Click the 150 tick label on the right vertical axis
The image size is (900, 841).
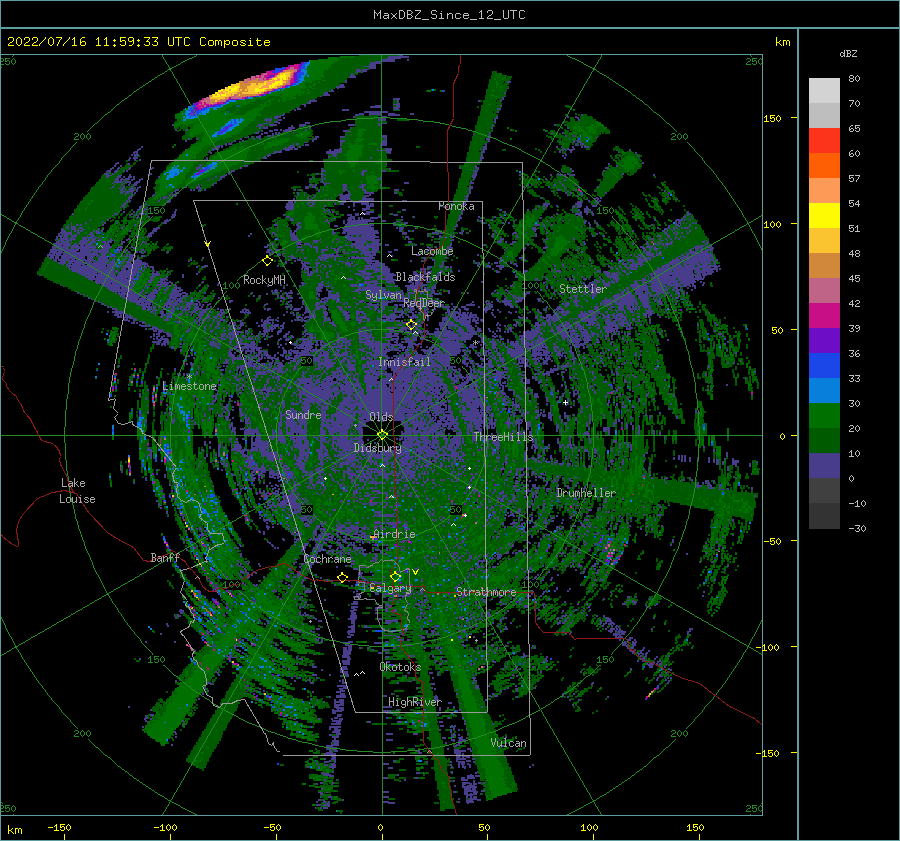[772, 118]
